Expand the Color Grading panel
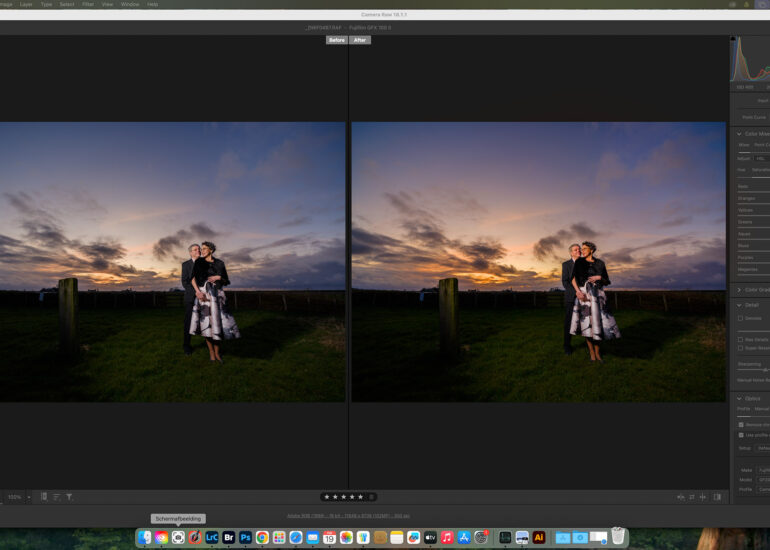770x550 pixels. pyautogui.click(x=739, y=290)
